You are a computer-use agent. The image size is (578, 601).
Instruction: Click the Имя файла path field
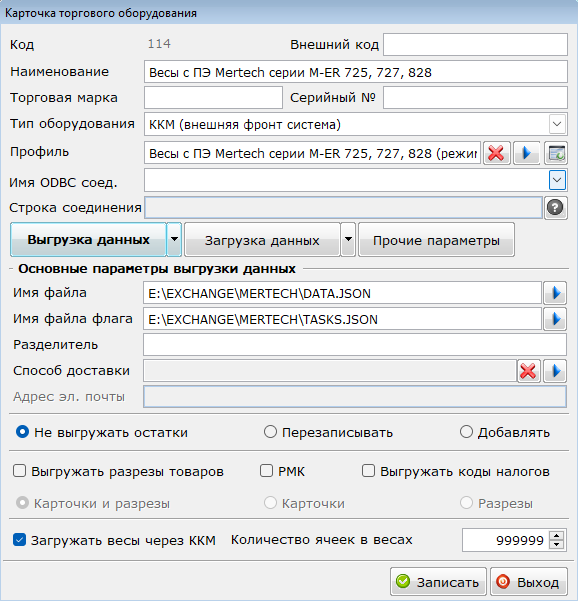click(342, 293)
